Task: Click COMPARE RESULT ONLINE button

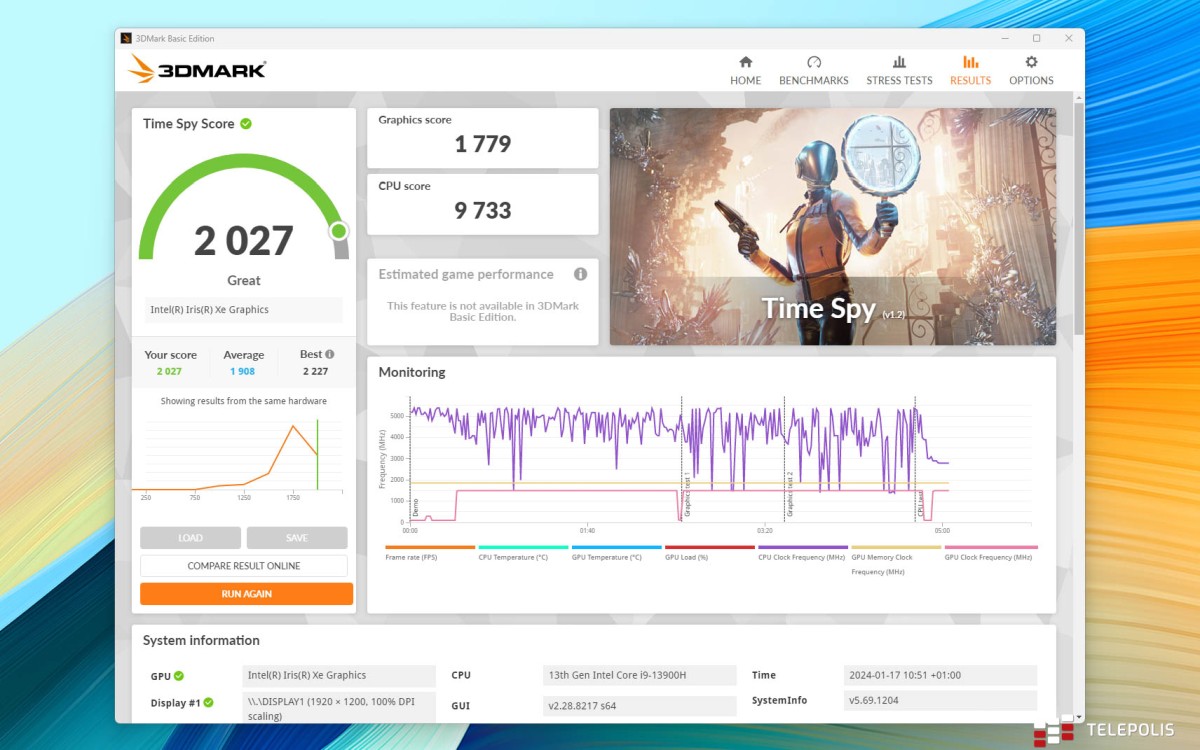Action: click(x=244, y=566)
